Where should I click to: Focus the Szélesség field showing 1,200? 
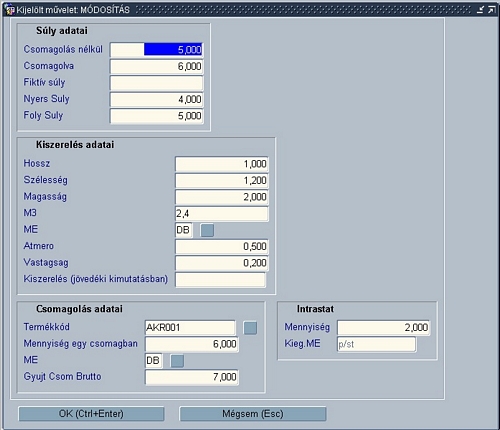pos(222,180)
